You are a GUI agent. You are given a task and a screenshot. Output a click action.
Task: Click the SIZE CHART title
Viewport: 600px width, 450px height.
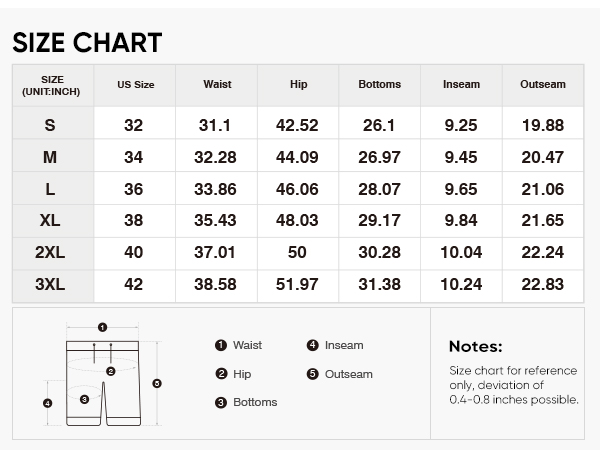[86, 42]
